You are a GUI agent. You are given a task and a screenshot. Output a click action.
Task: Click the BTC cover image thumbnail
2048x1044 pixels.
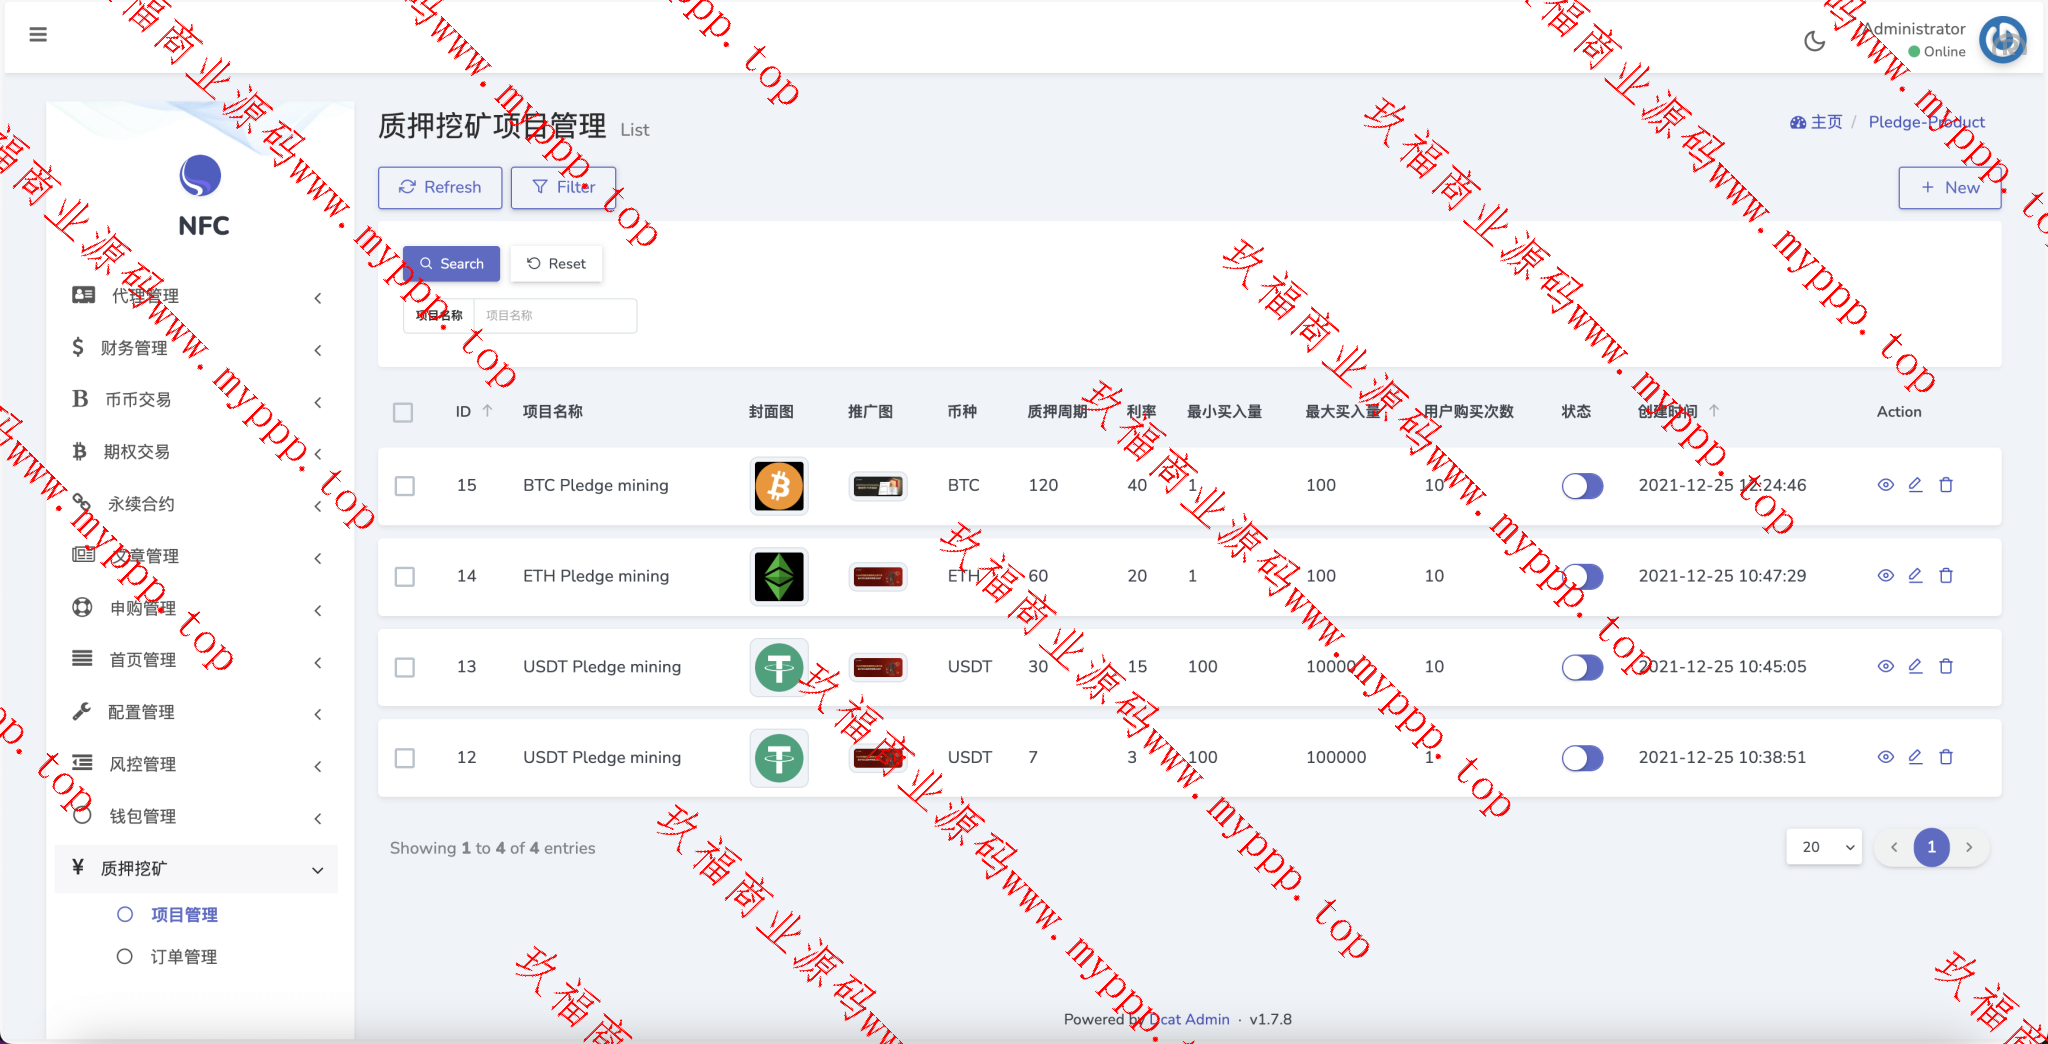pos(779,486)
